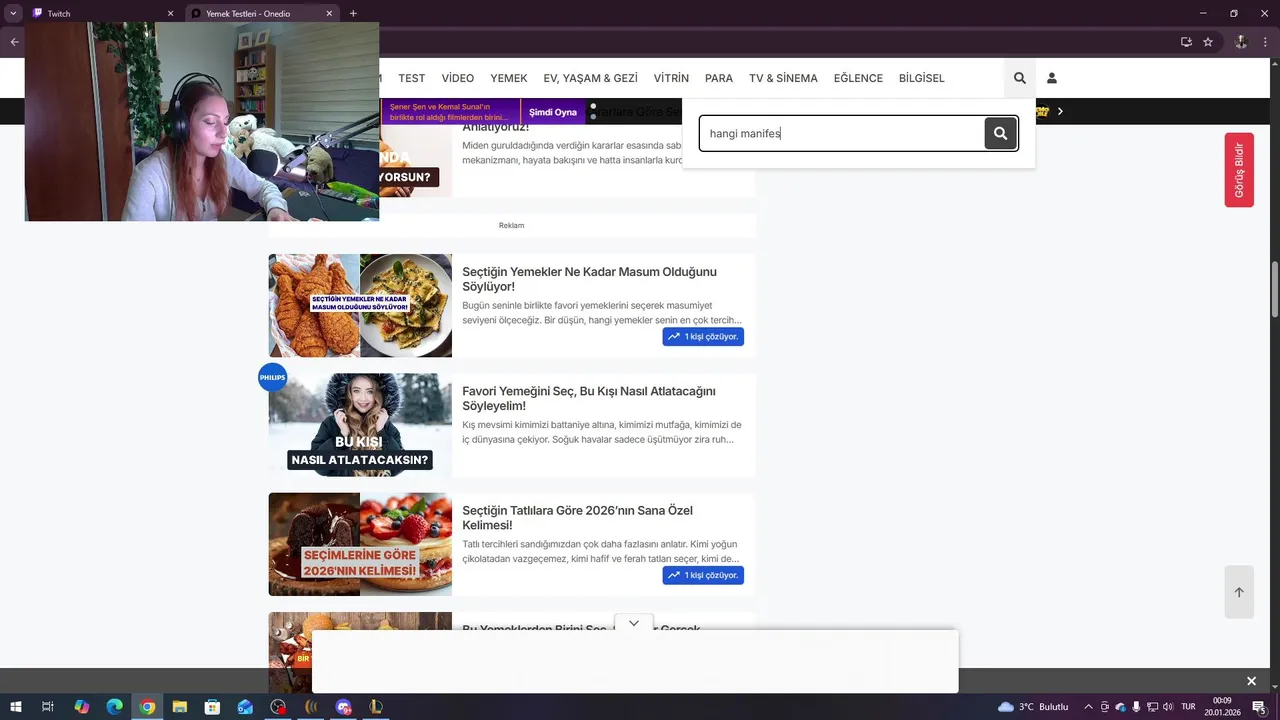Click the 'Seçimlerine Göre 2026'nın Kelimesi' thumbnail
This screenshot has width=1280, height=720.
click(360, 544)
